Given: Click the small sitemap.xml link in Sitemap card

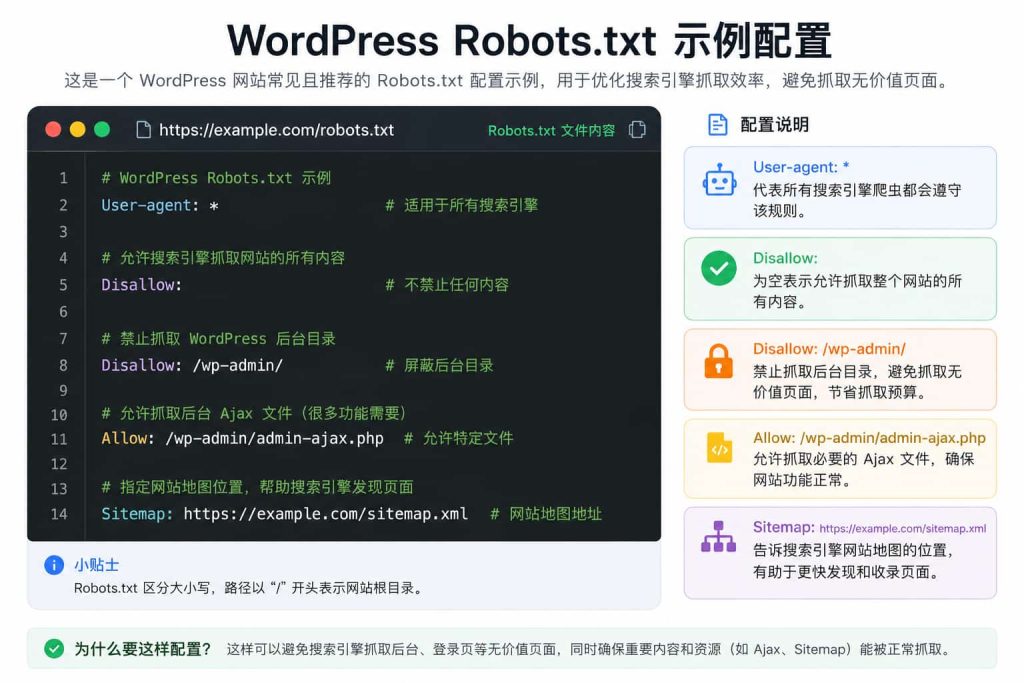Looking at the screenshot, I should pyautogui.click(x=903, y=528).
